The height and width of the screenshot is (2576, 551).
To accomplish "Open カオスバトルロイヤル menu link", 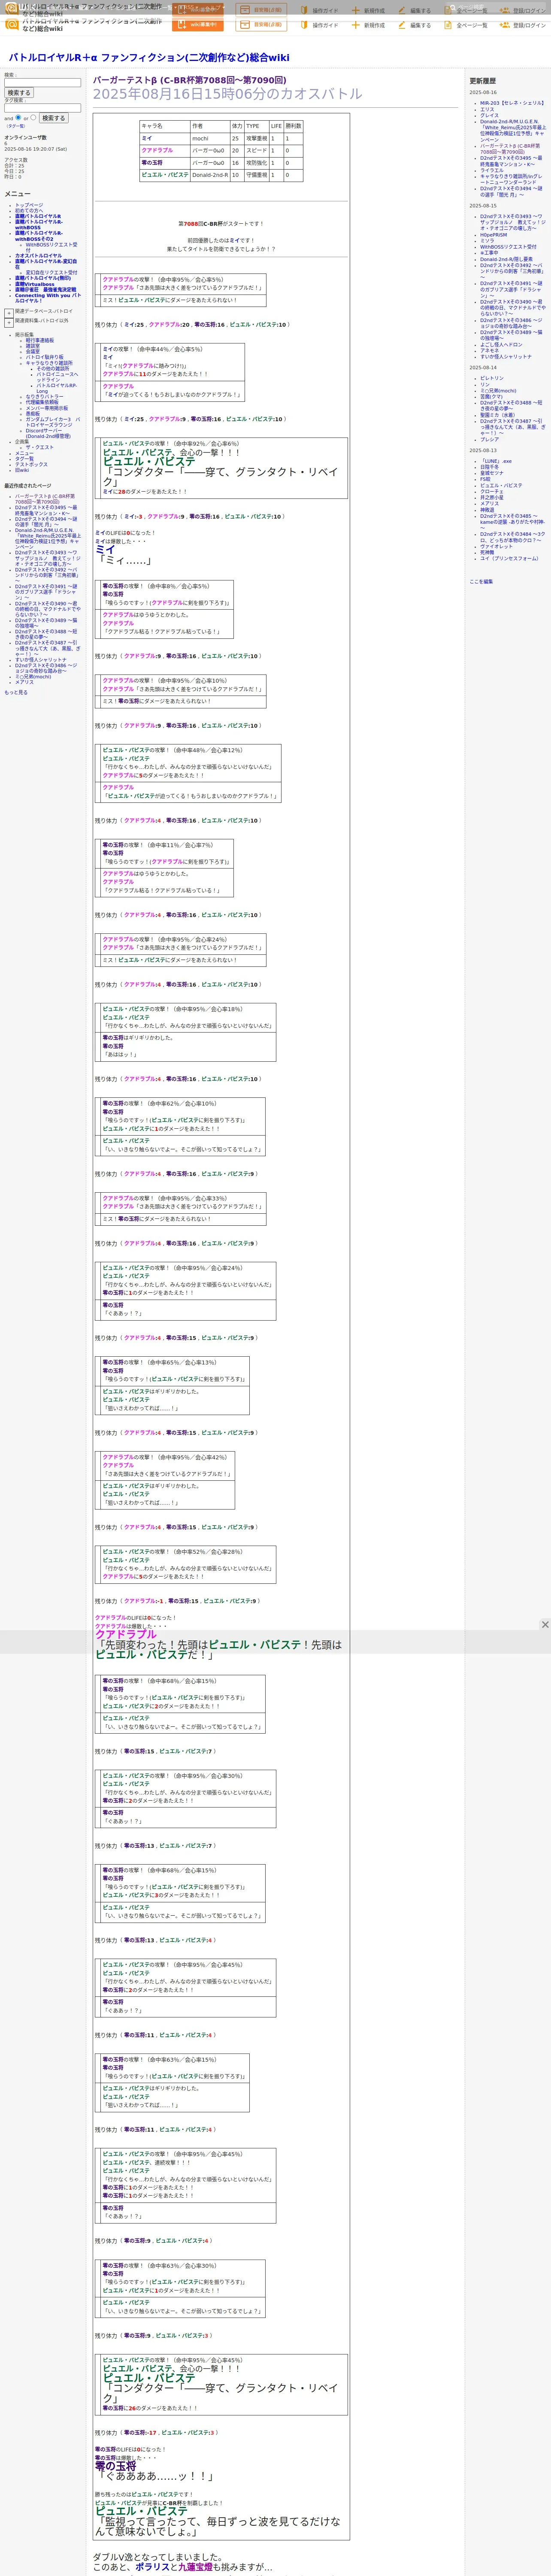I will (x=38, y=256).
